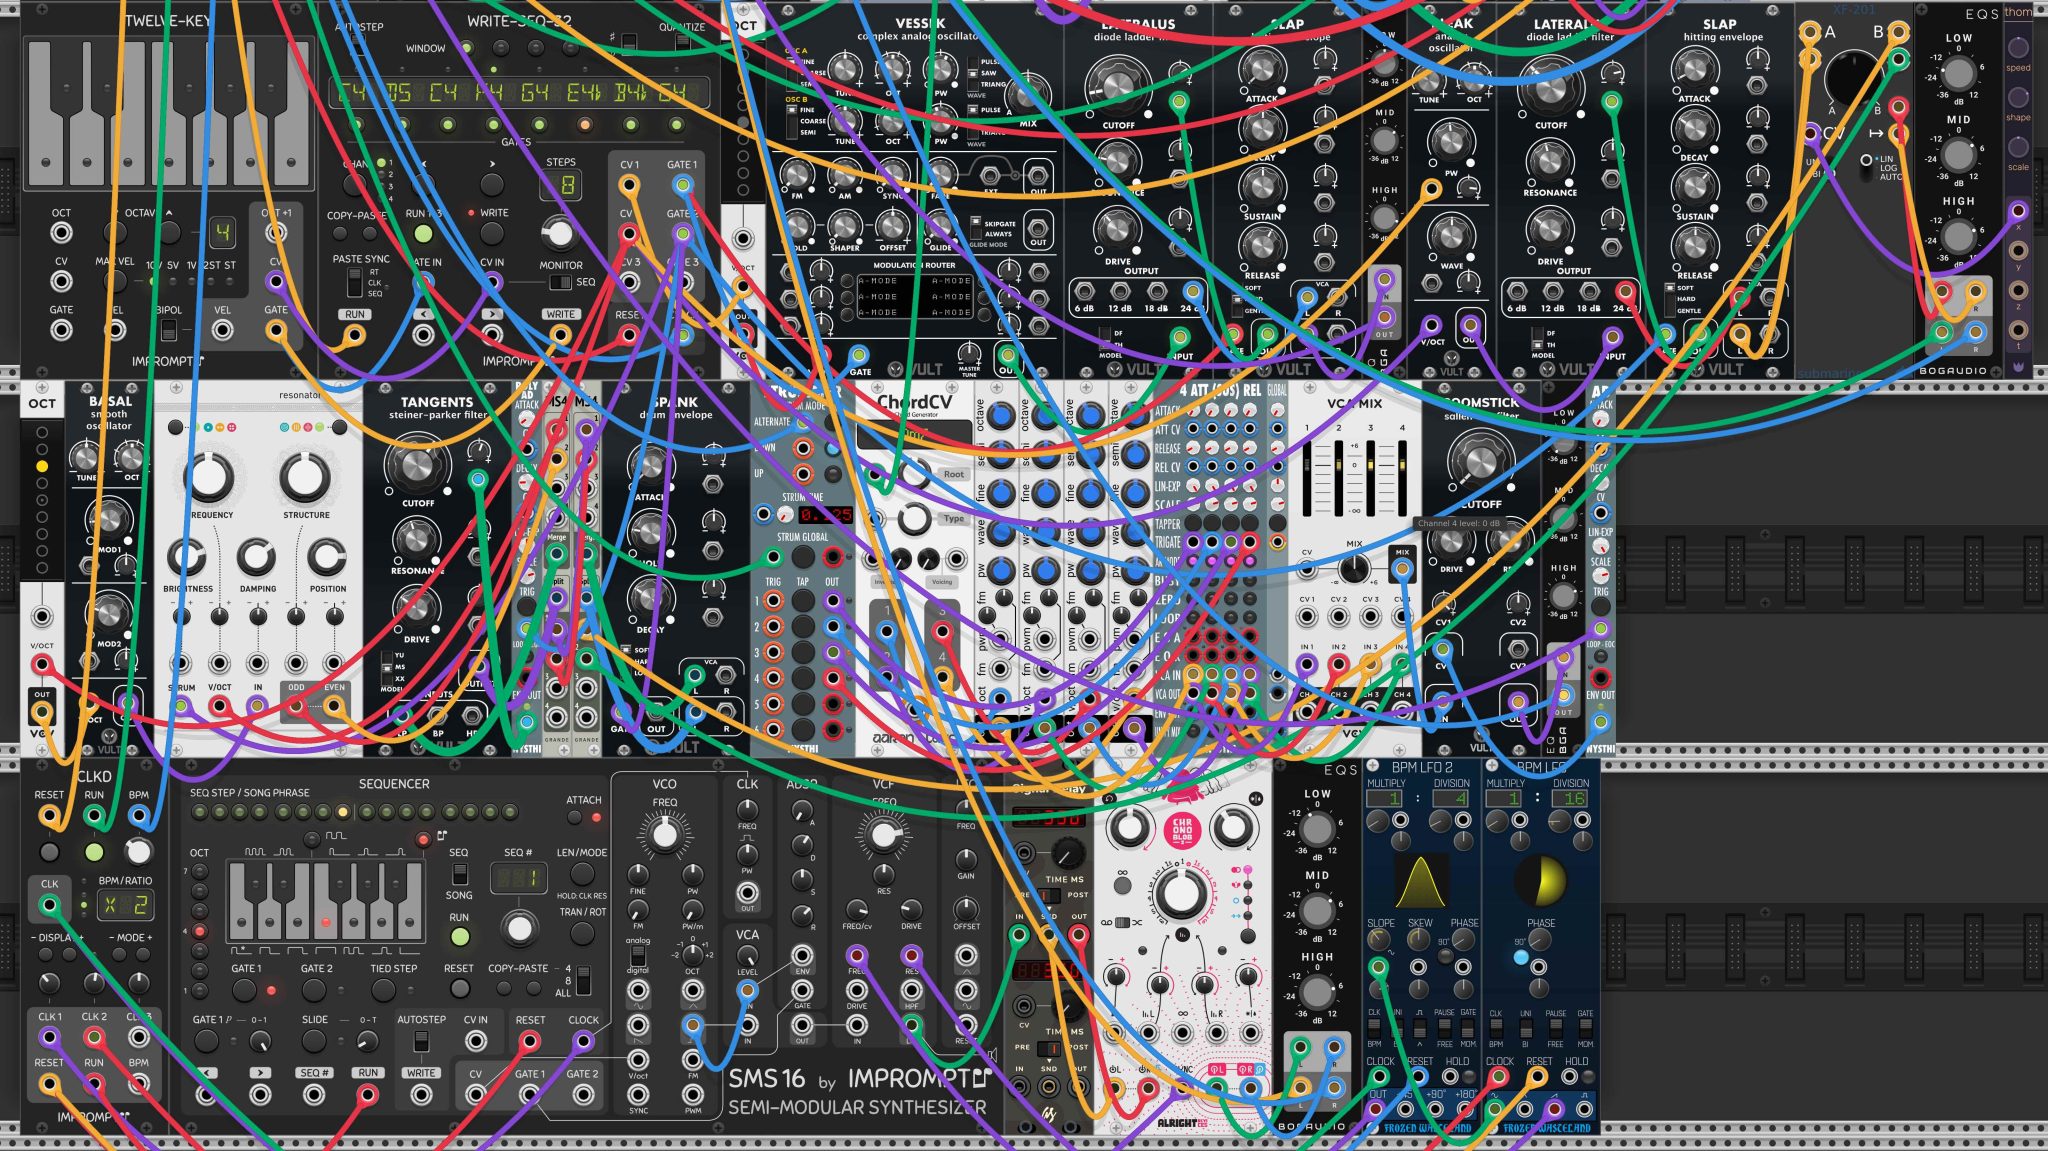Click the FREQUENCY knob on Resonator
The image size is (2048, 1151).
(x=208, y=478)
